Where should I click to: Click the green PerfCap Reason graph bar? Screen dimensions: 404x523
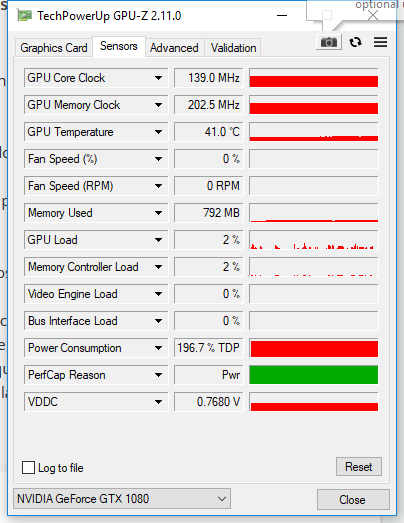click(314, 375)
